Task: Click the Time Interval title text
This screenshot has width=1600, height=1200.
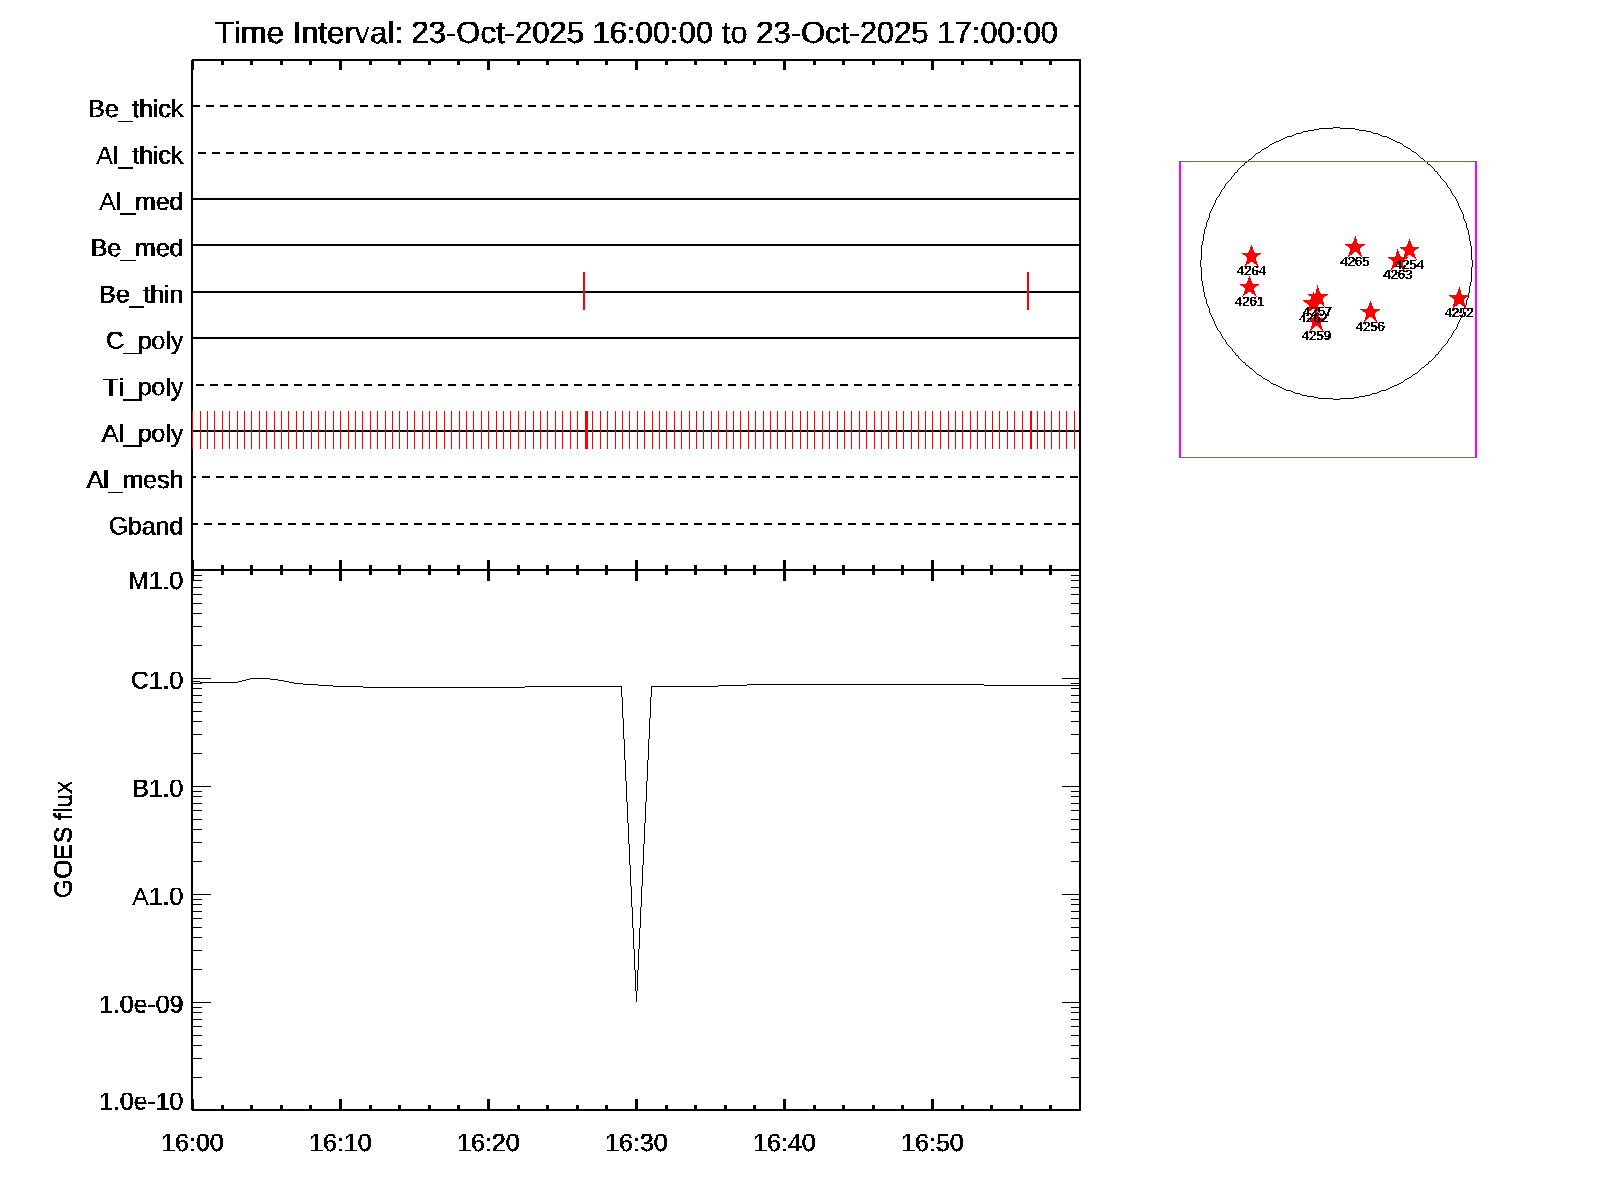Action: point(636,33)
